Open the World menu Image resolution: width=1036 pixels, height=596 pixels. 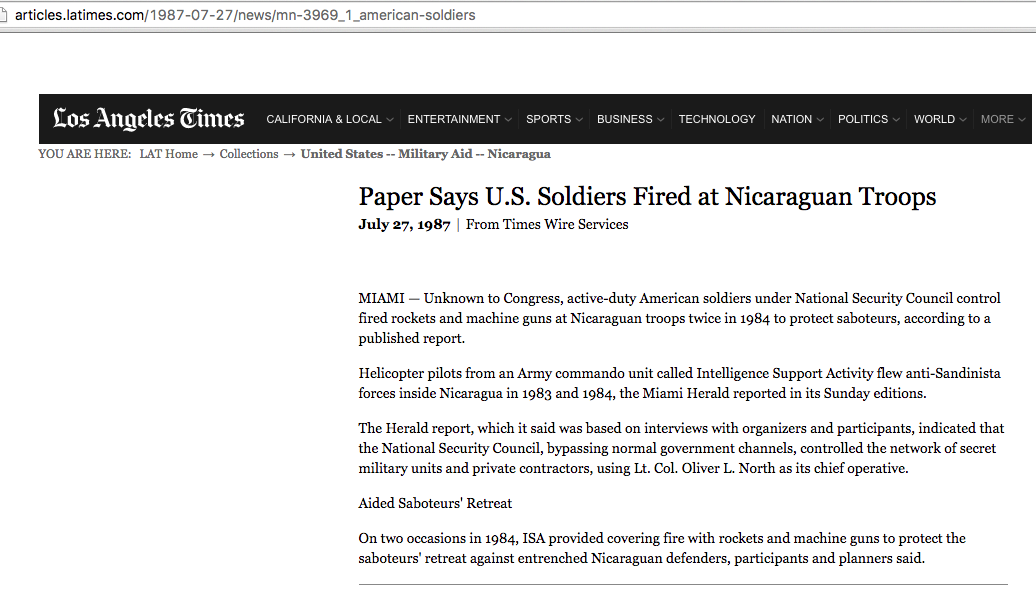pos(934,119)
